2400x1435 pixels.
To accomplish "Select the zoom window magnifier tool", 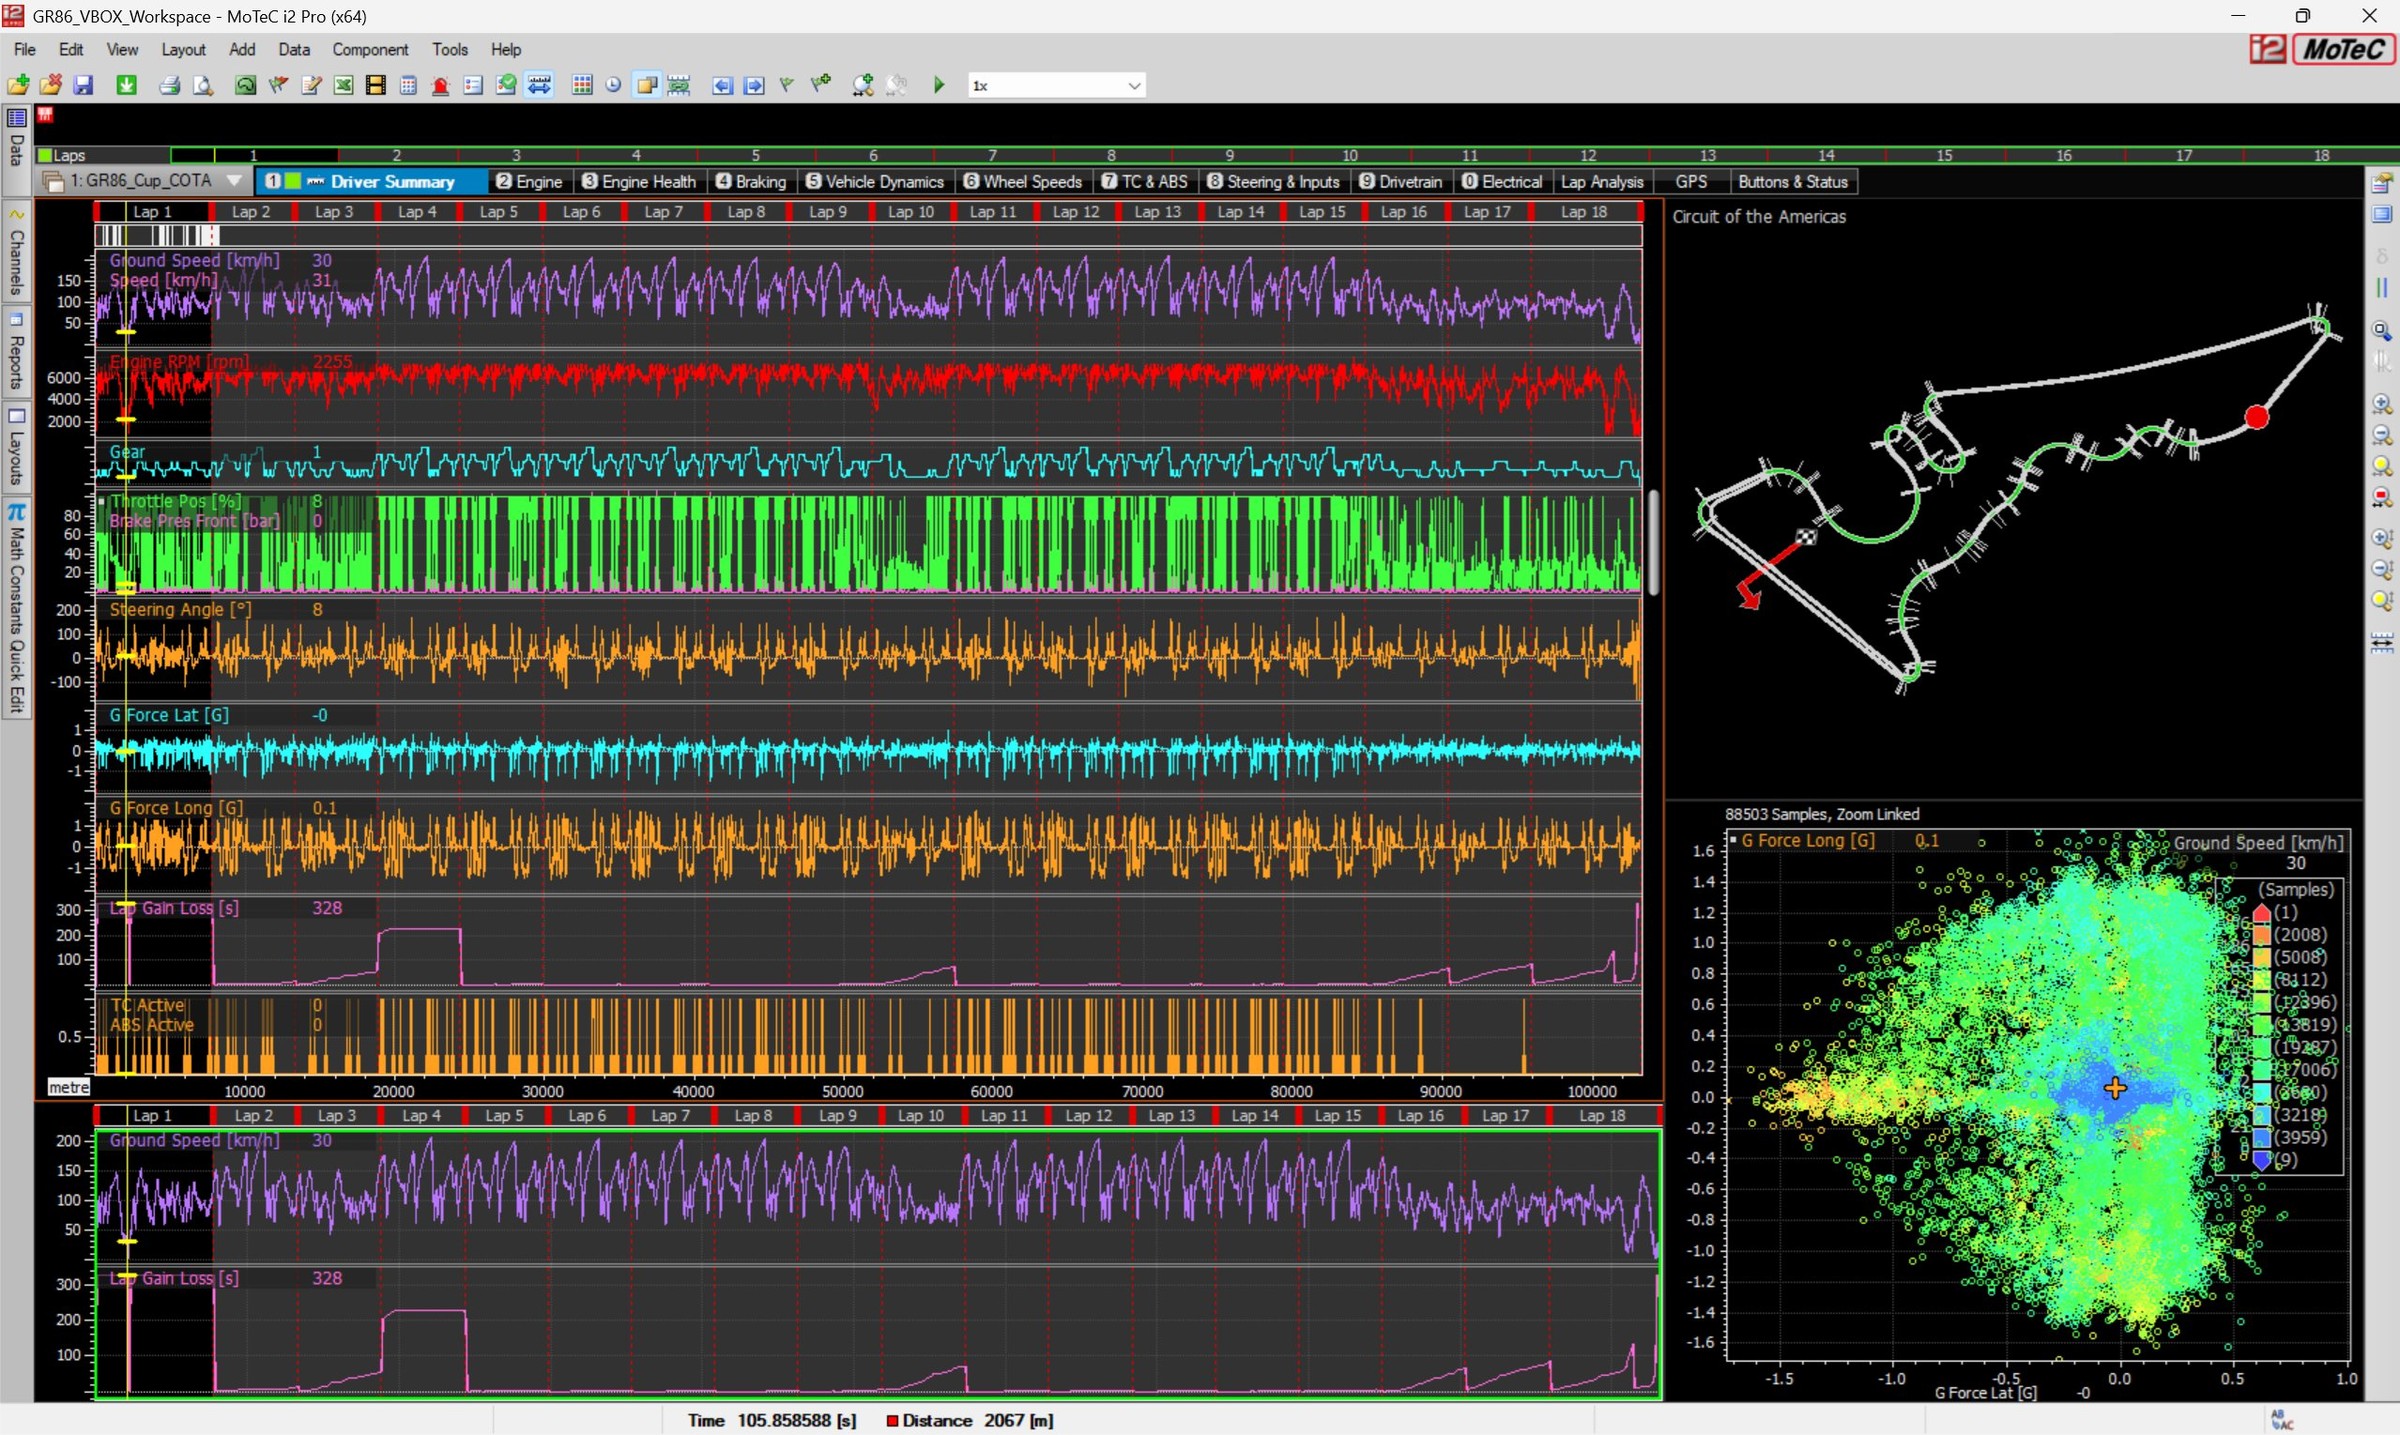I will (2382, 330).
